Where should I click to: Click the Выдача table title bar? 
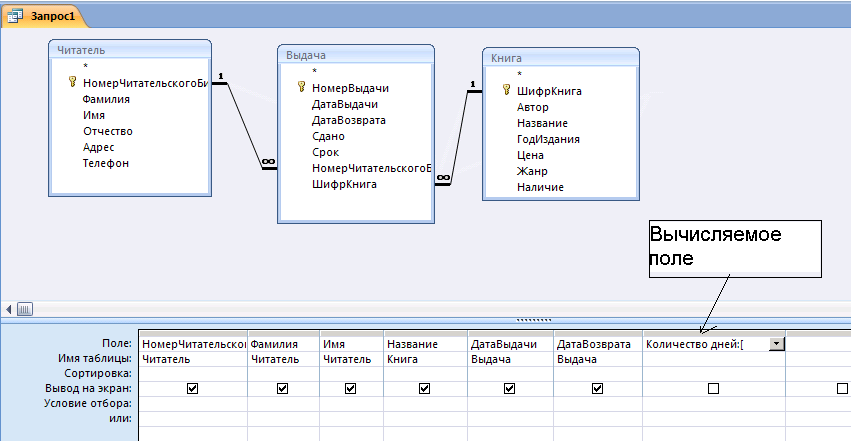355,55
